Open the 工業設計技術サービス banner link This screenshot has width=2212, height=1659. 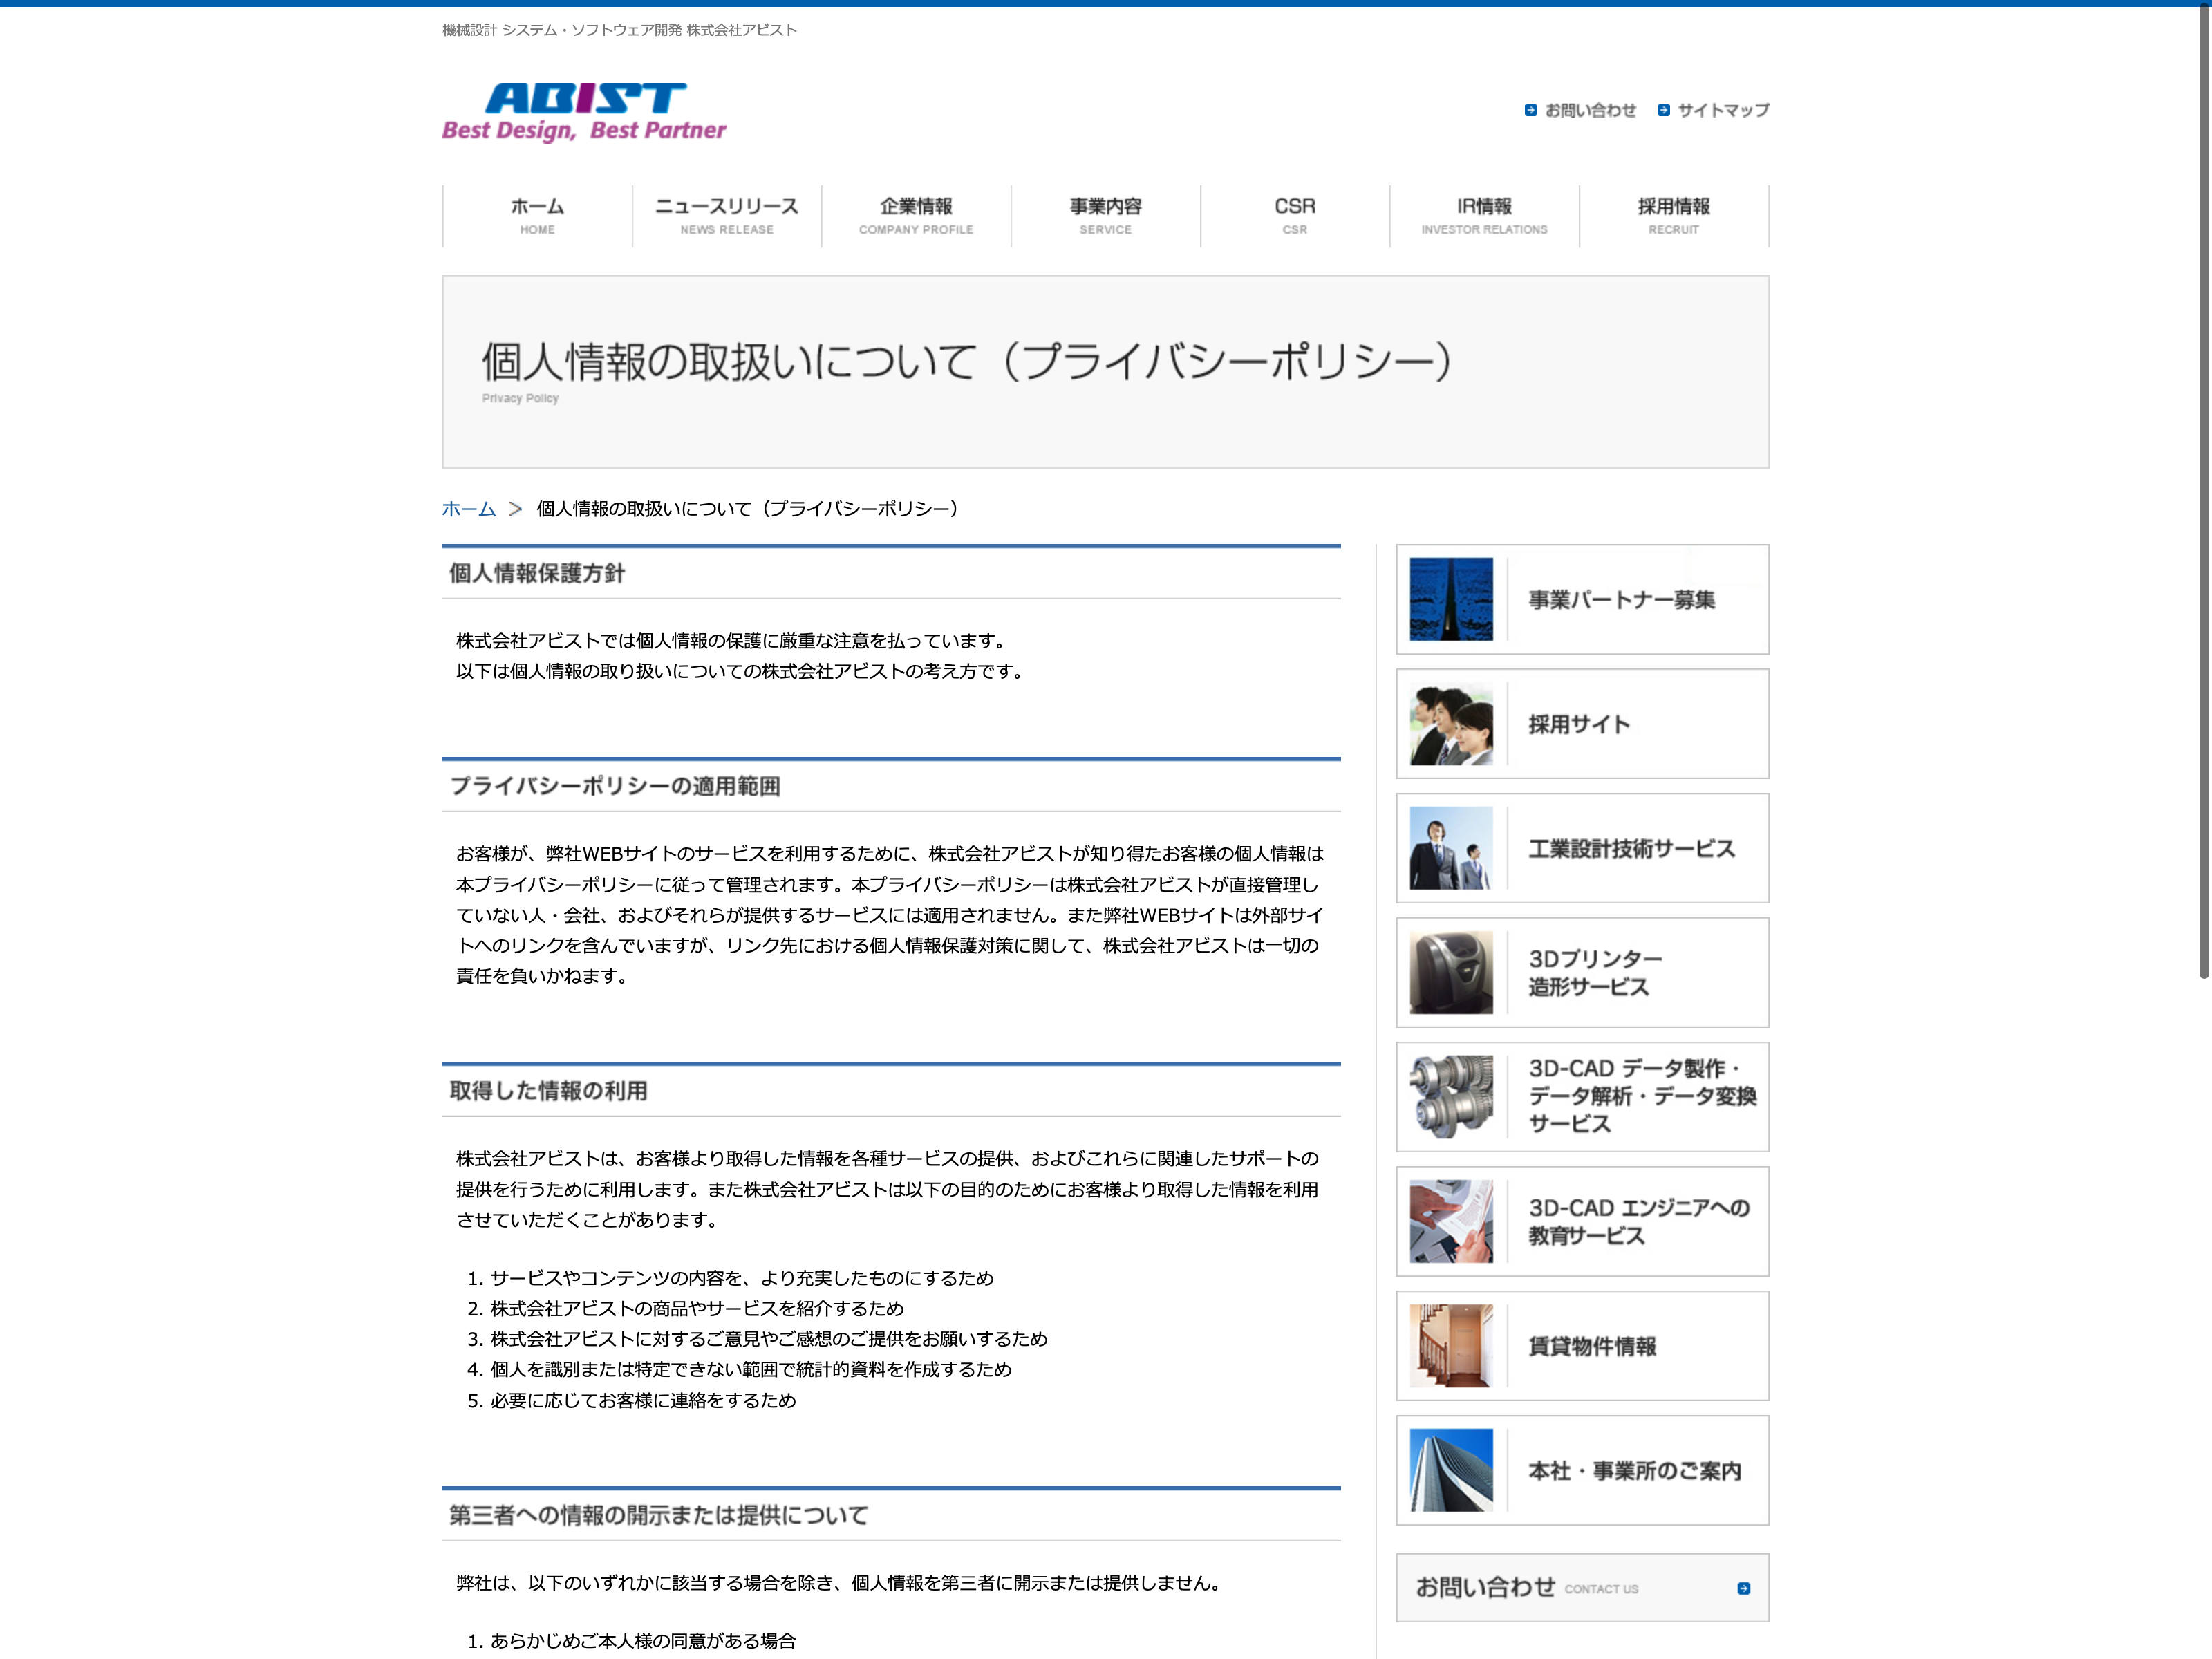[x=1631, y=849]
